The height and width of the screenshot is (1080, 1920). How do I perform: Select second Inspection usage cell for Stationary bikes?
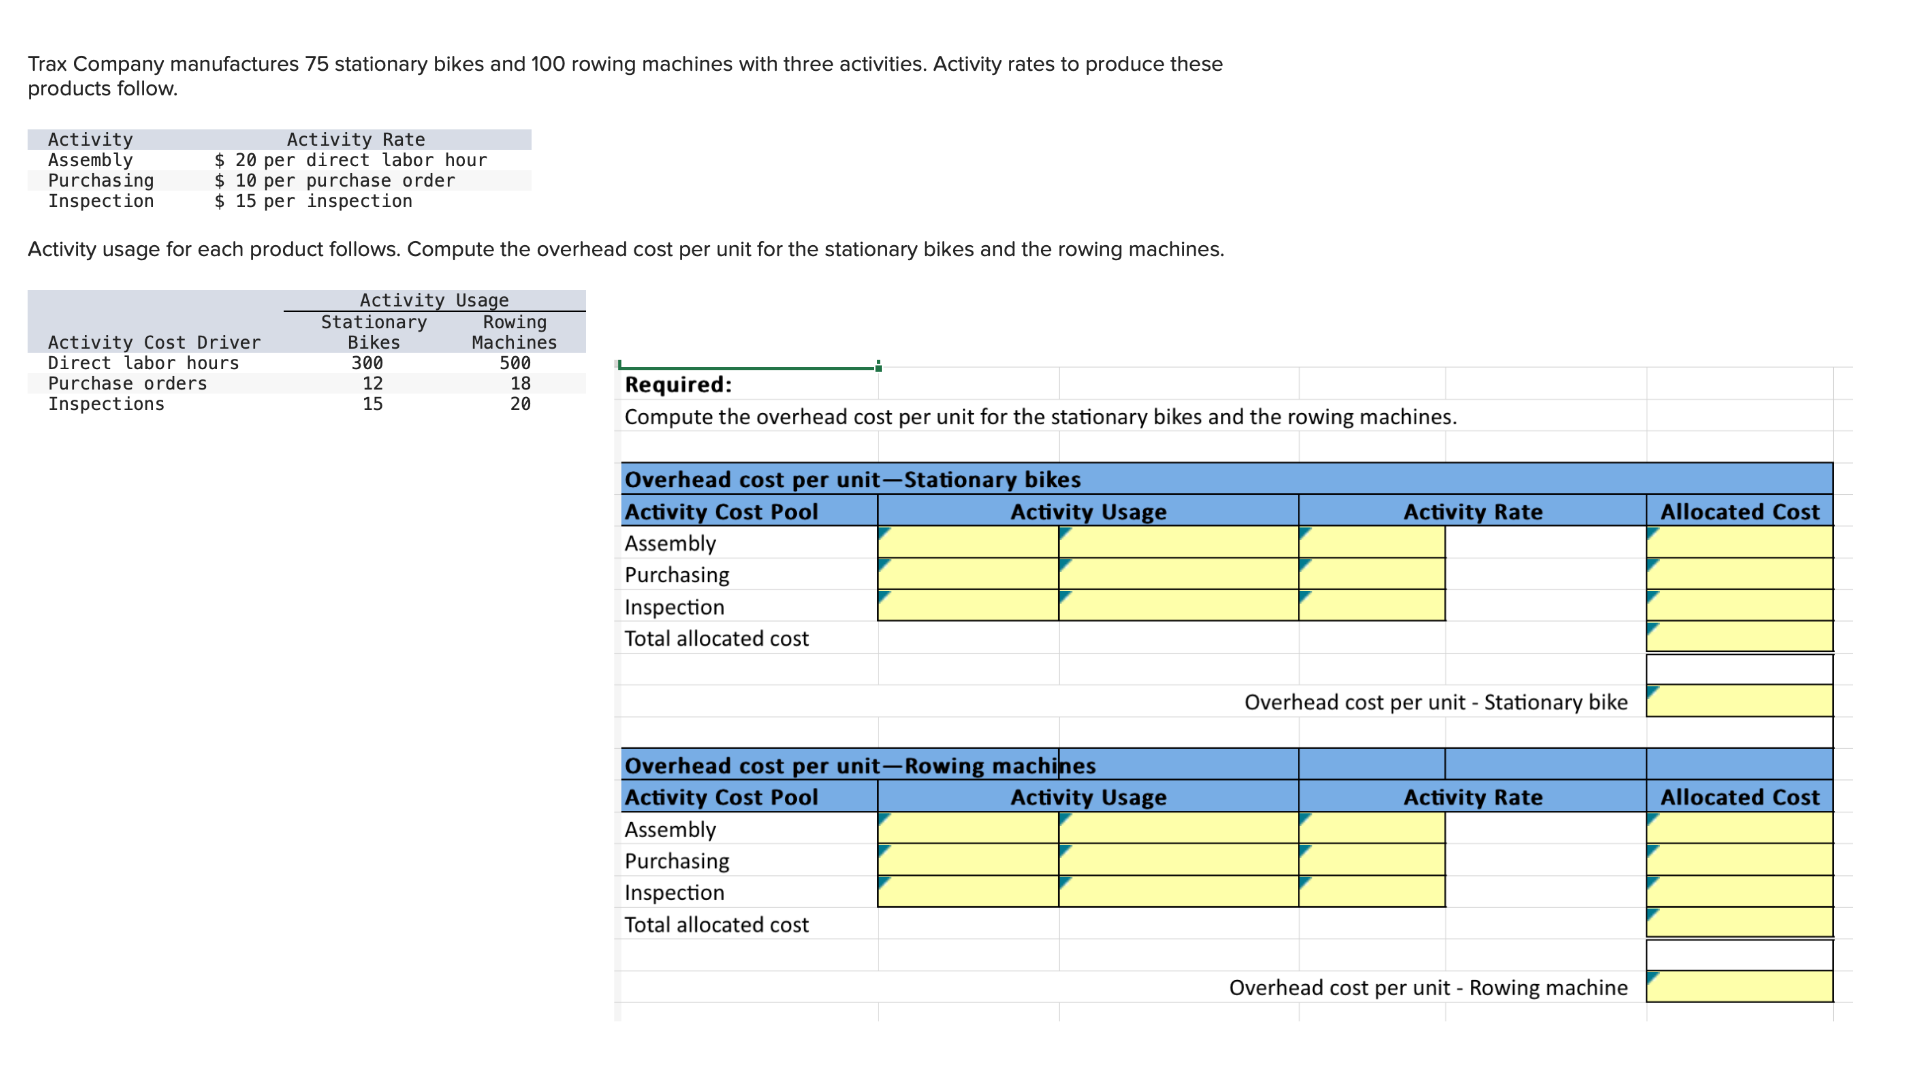[1178, 606]
